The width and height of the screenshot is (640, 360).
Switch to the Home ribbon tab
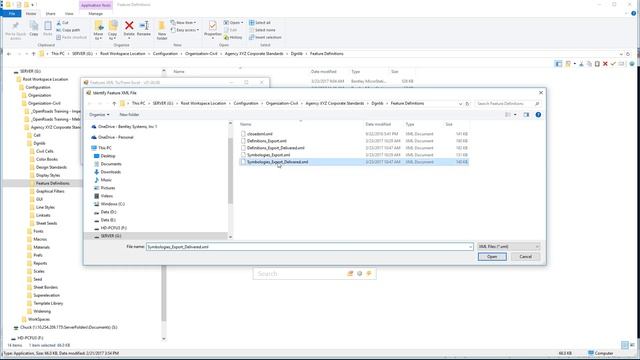[x=31, y=14]
